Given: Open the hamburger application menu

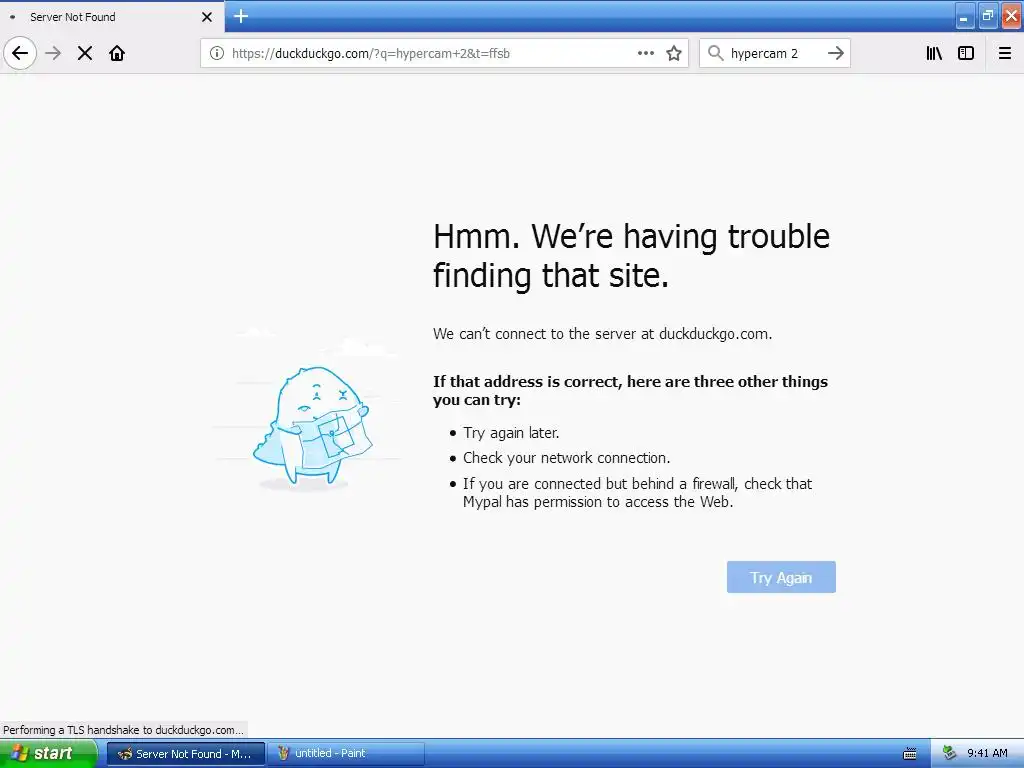Looking at the screenshot, I should click(x=1005, y=53).
